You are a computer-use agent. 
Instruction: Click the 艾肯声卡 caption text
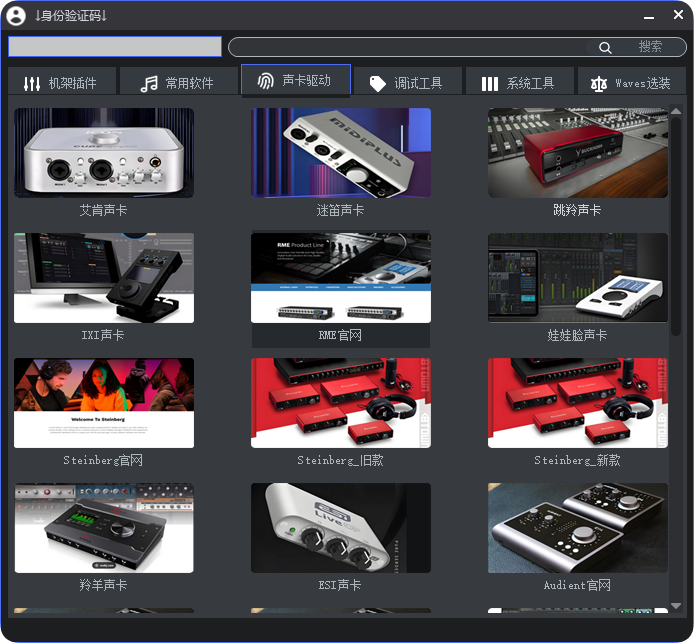click(x=104, y=210)
